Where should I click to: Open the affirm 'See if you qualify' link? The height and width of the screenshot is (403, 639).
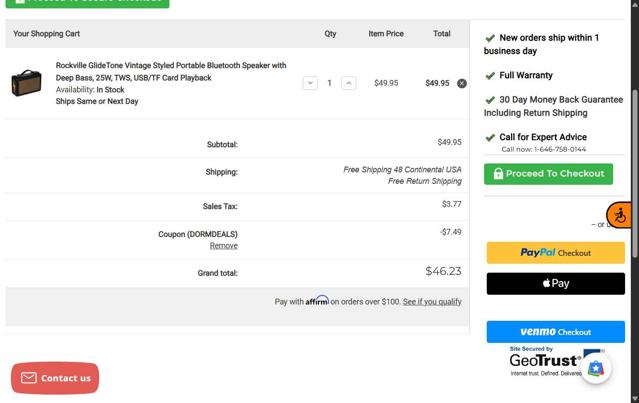pyautogui.click(x=432, y=302)
